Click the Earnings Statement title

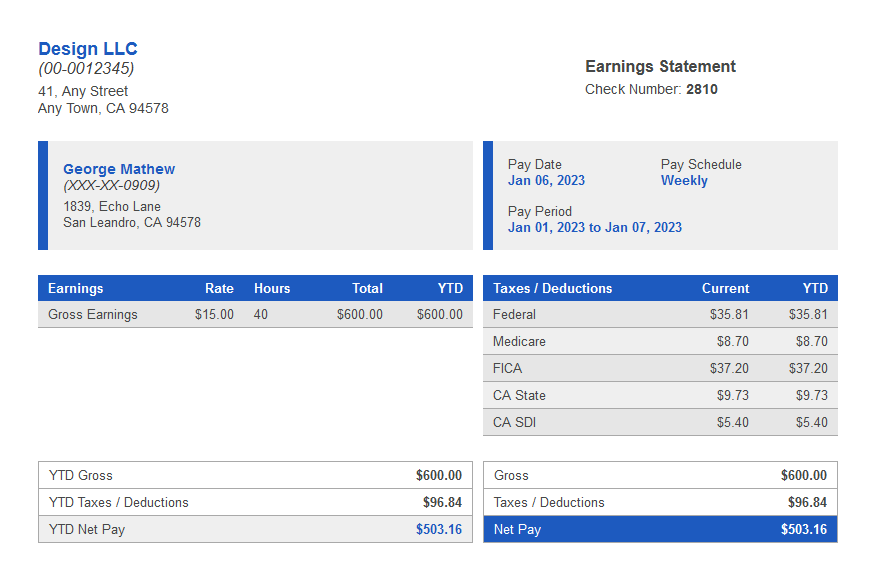tap(660, 66)
